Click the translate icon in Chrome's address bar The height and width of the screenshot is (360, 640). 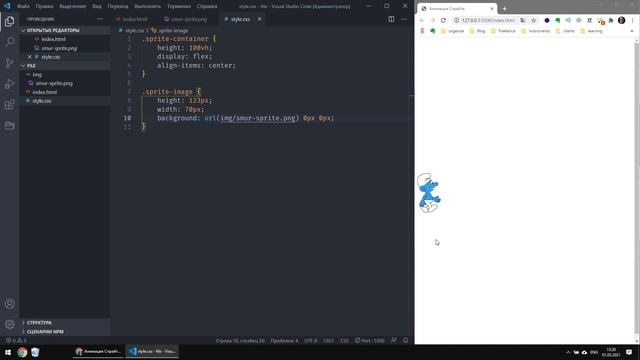(523, 20)
